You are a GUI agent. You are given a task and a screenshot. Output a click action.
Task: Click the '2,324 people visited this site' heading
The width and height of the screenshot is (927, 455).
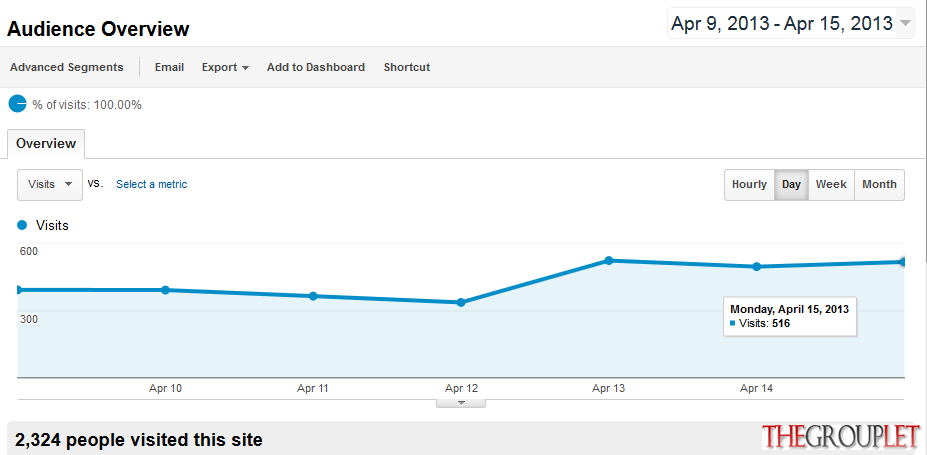[x=138, y=440]
